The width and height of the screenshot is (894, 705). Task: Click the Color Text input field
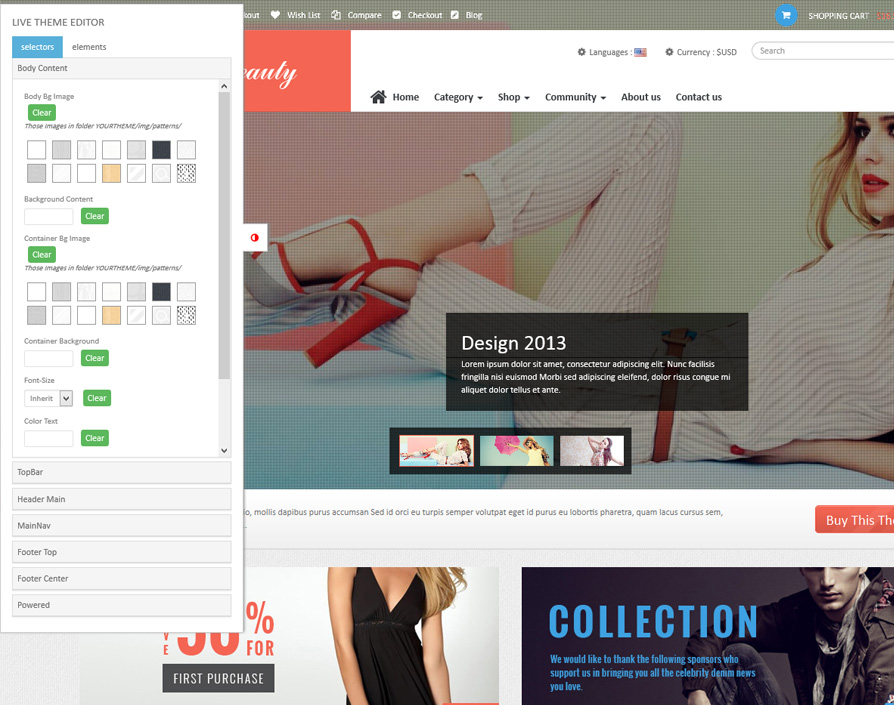48,438
